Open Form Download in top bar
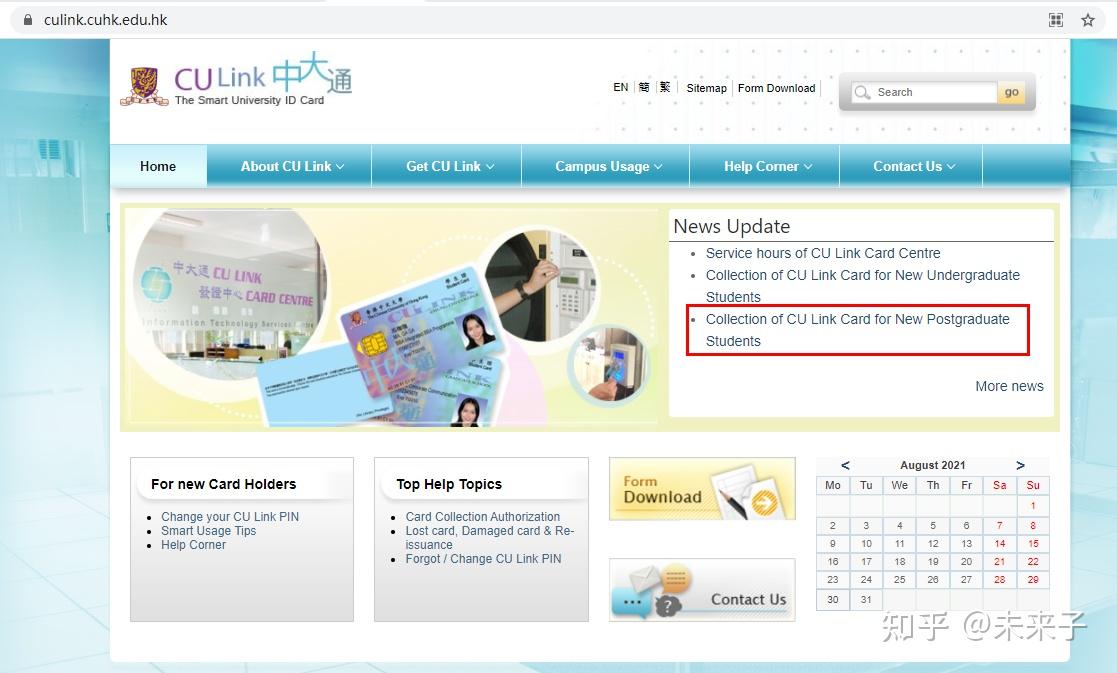1117x673 pixels. tap(776, 88)
